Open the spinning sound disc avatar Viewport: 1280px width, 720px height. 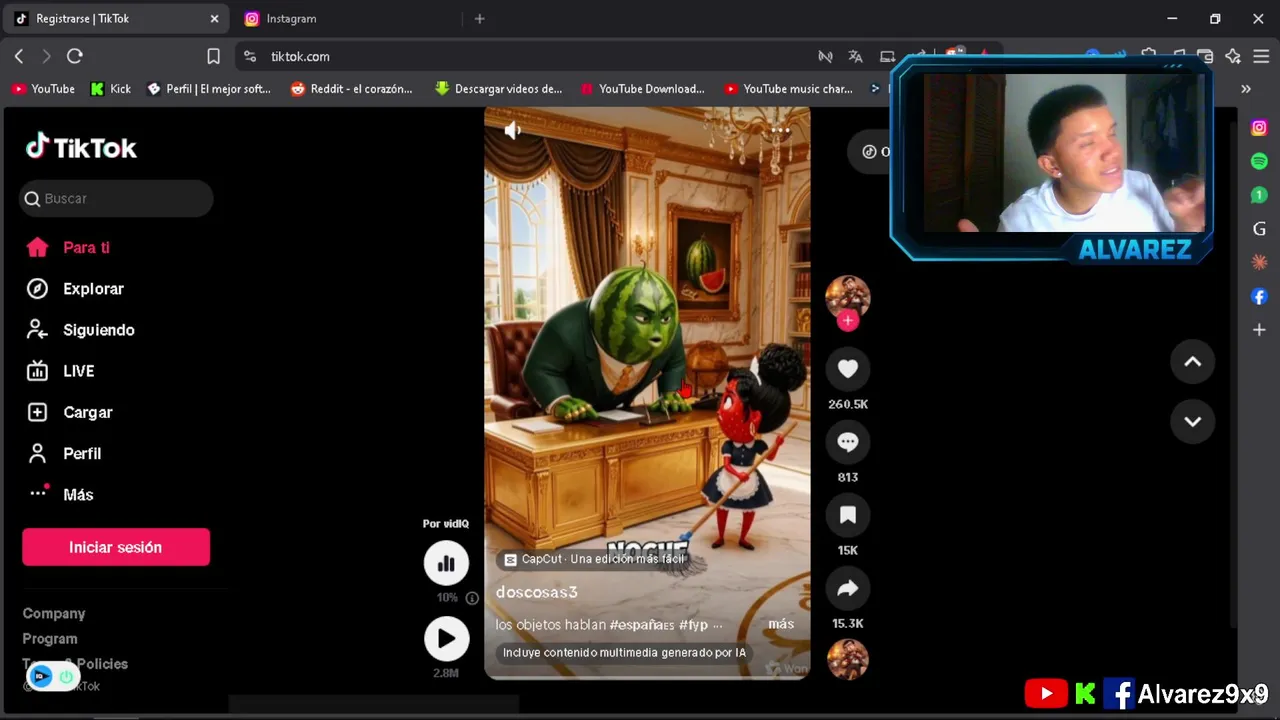pos(848,659)
